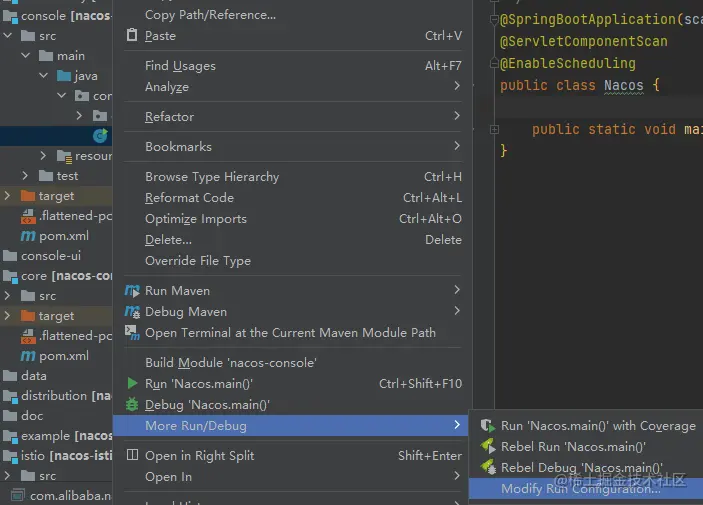This screenshot has height=505, width=703.
Task: Click the orange target folder icon under console
Action: (28, 196)
